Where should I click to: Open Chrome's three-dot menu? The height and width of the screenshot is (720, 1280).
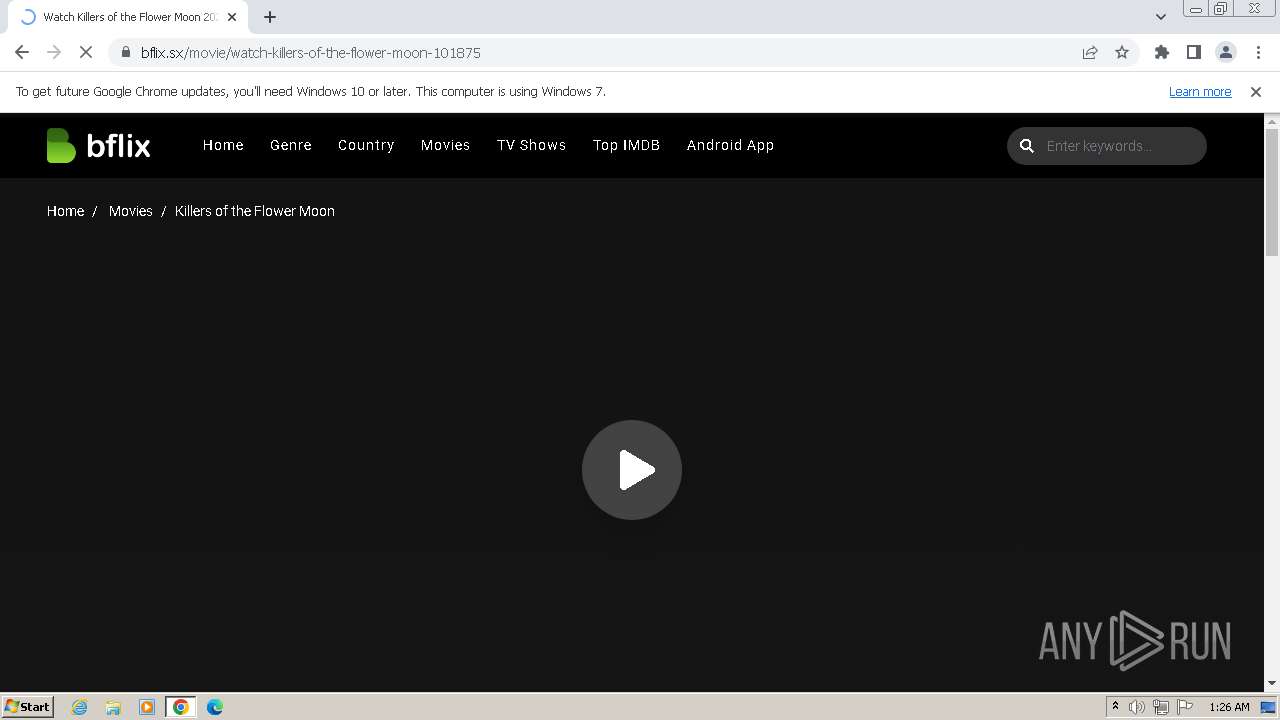coord(1258,52)
